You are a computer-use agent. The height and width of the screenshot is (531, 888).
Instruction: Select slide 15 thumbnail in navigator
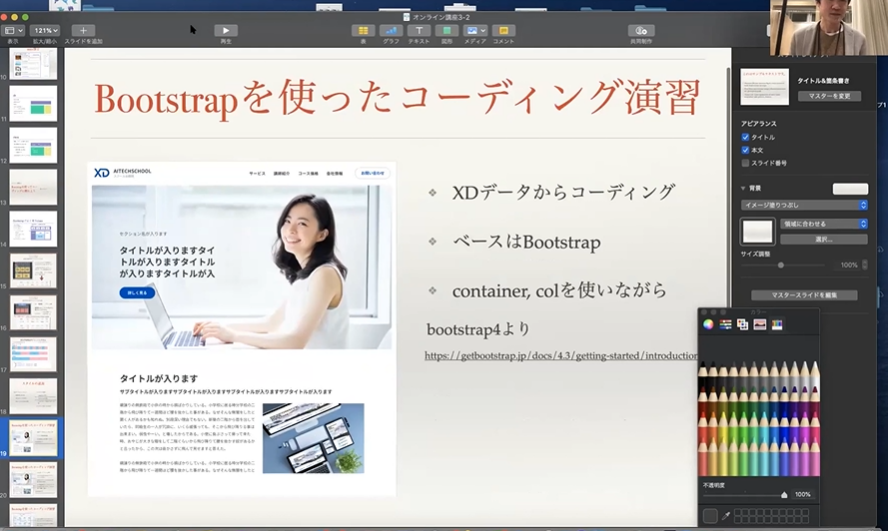click(x=33, y=271)
